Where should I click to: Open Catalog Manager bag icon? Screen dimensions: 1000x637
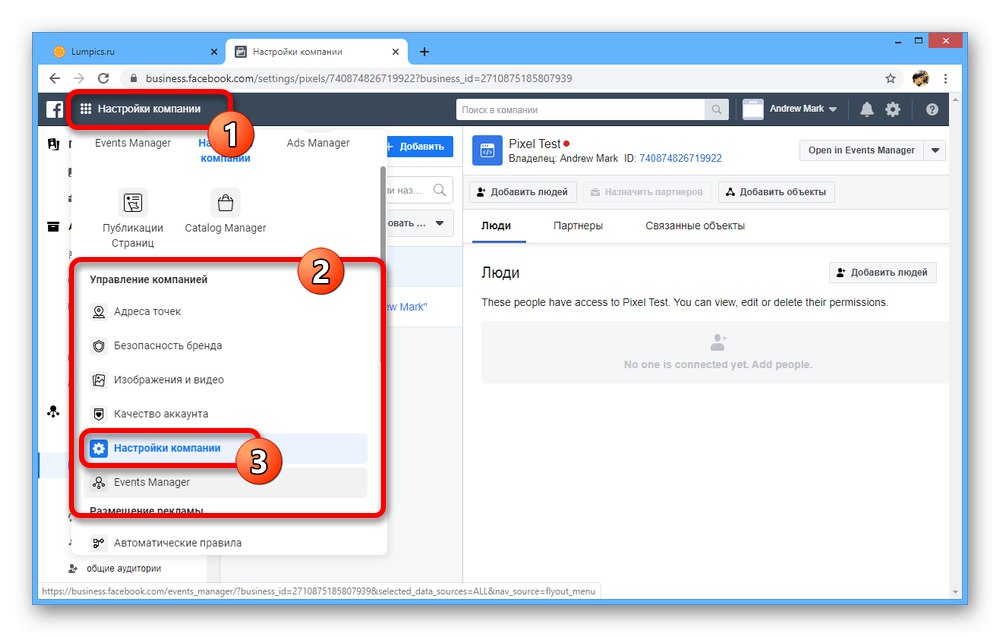[x=225, y=203]
